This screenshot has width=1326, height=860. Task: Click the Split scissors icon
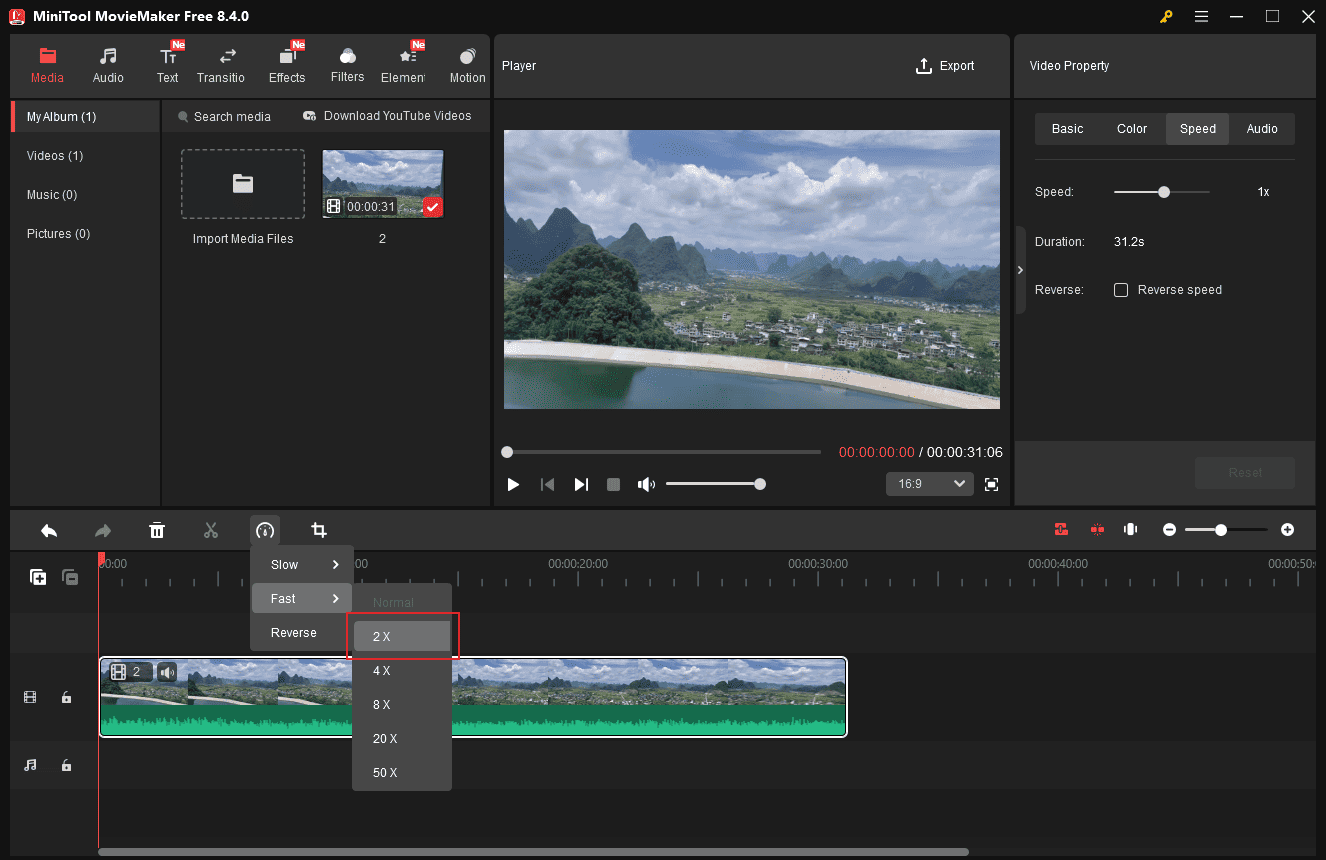211,530
